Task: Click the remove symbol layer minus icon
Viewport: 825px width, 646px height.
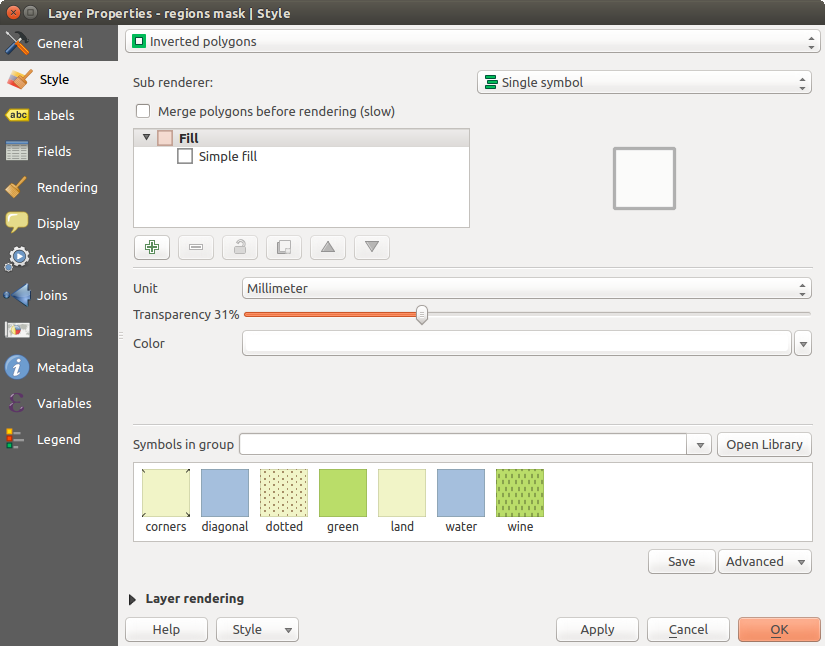Action: click(x=195, y=247)
